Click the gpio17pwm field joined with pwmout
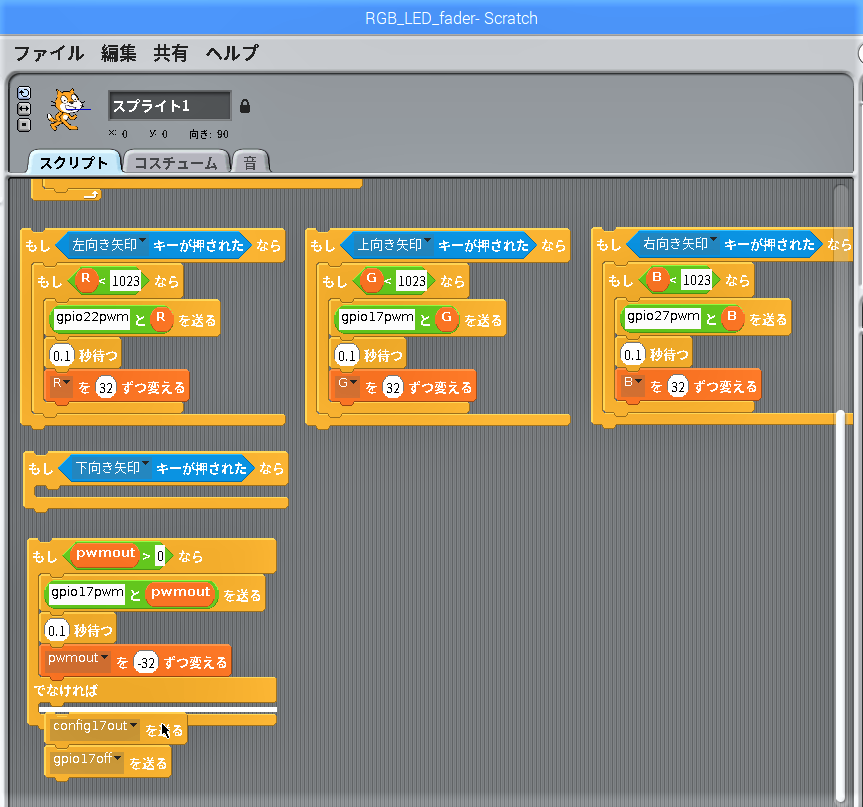This screenshot has height=807, width=863. point(87,593)
